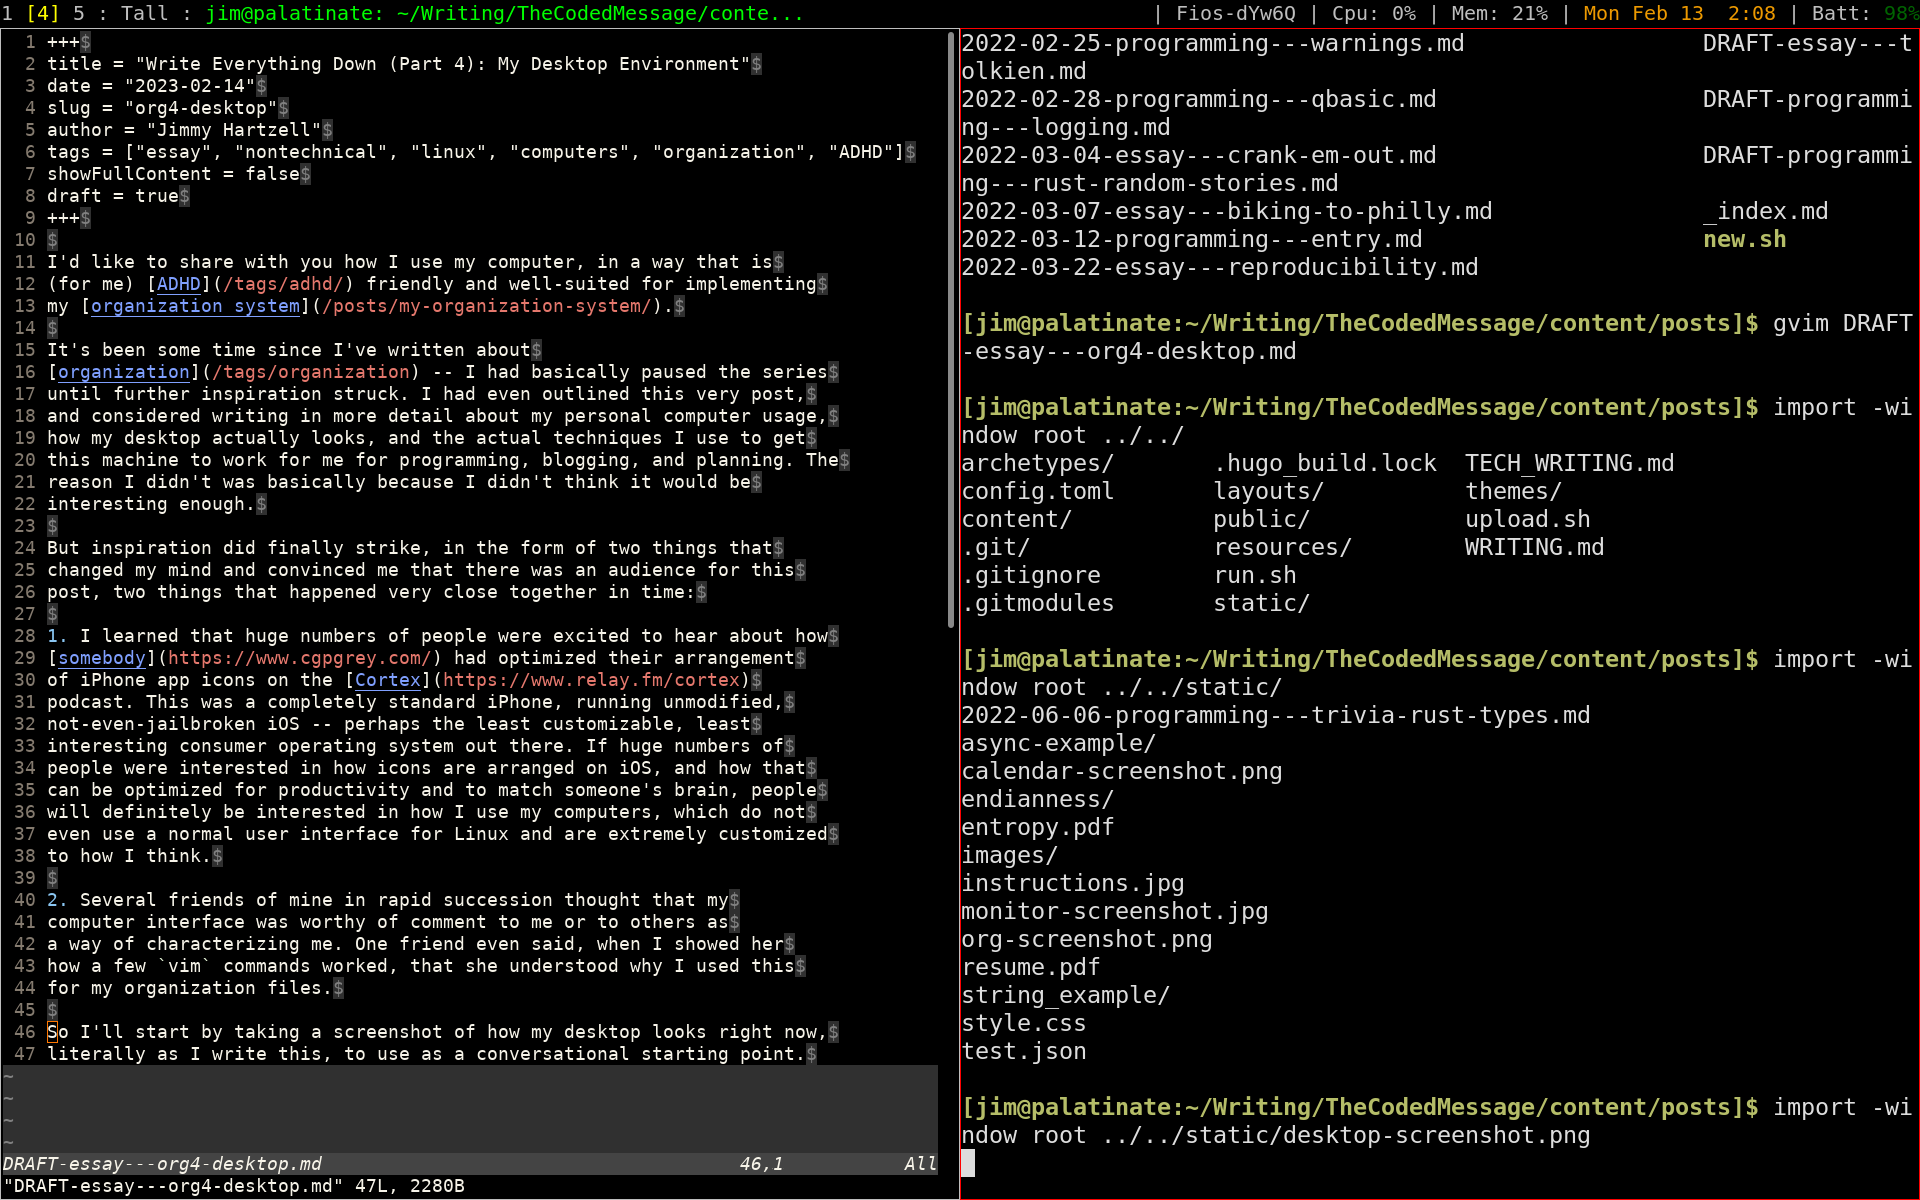Image resolution: width=1920 pixels, height=1200 pixels.
Task: Click the 'All' scroll indicator in gvim status
Action: click(920, 1164)
